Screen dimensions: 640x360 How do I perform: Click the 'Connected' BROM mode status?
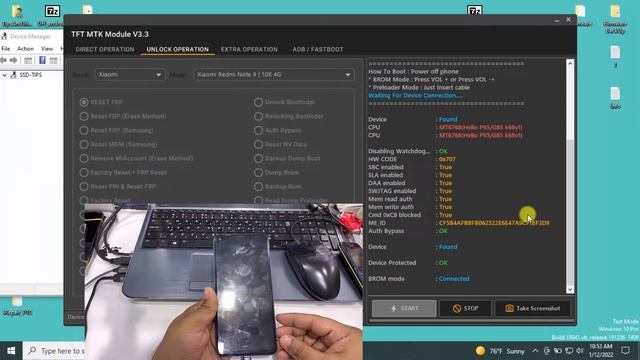click(454, 279)
